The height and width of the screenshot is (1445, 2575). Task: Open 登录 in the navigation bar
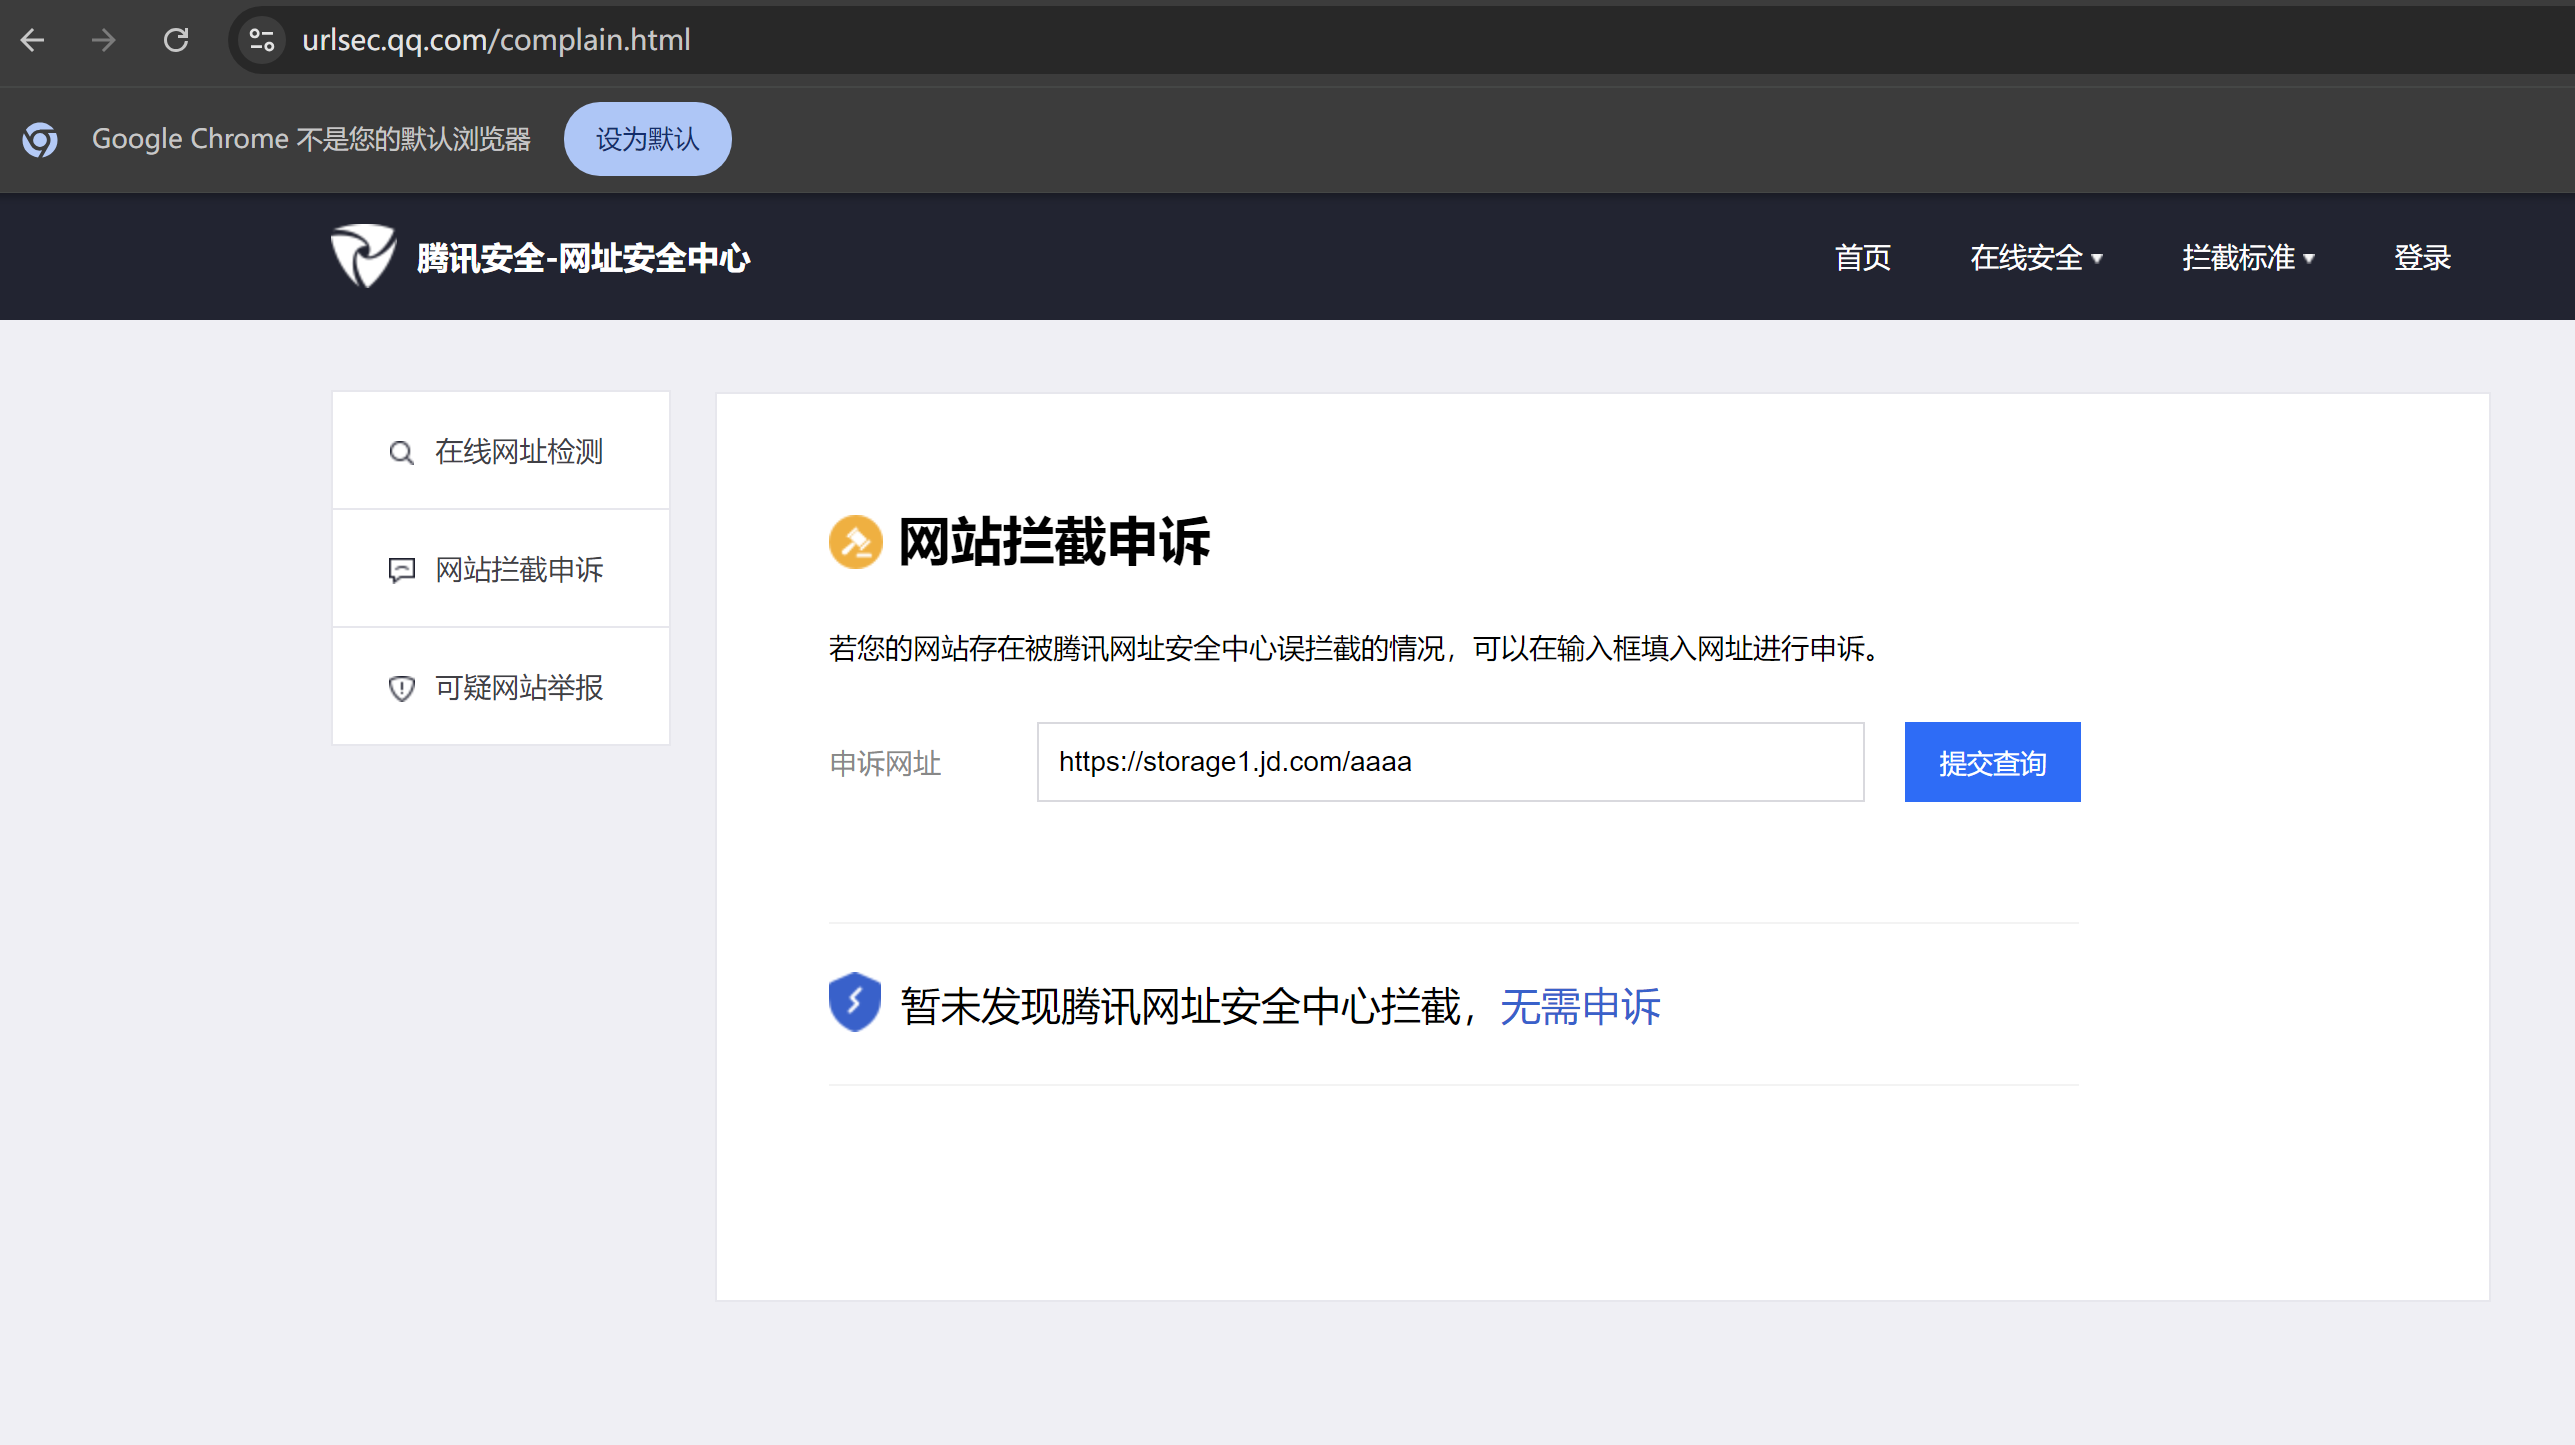2422,258
